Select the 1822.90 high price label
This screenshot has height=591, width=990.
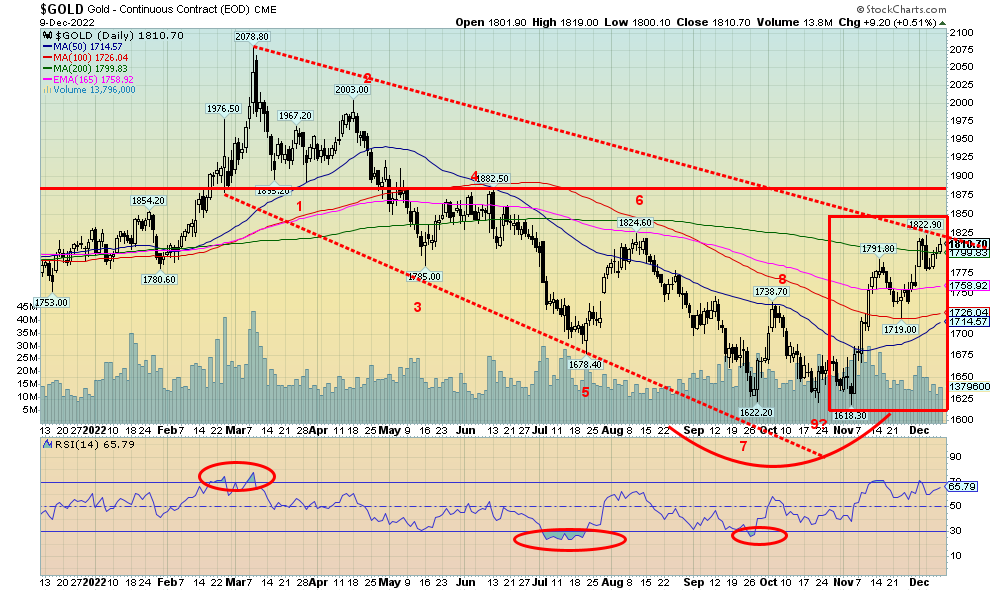click(x=925, y=225)
